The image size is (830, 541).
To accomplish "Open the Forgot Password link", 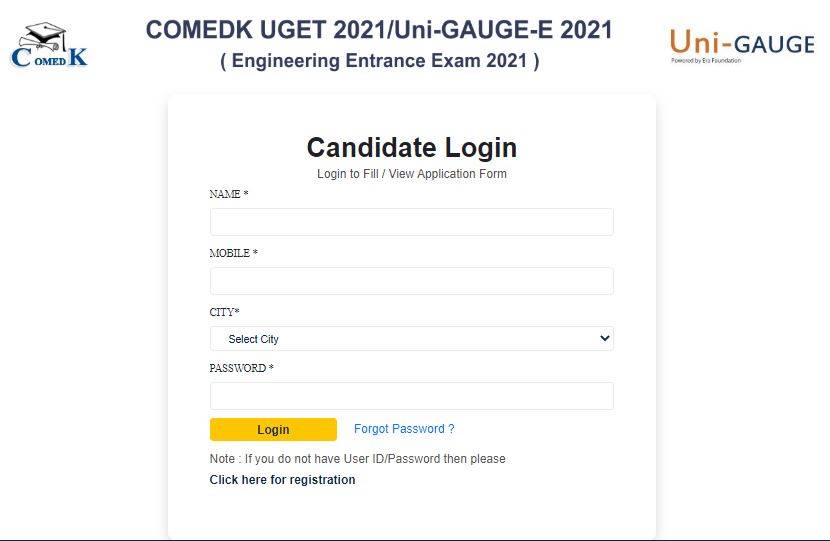I will pos(404,429).
